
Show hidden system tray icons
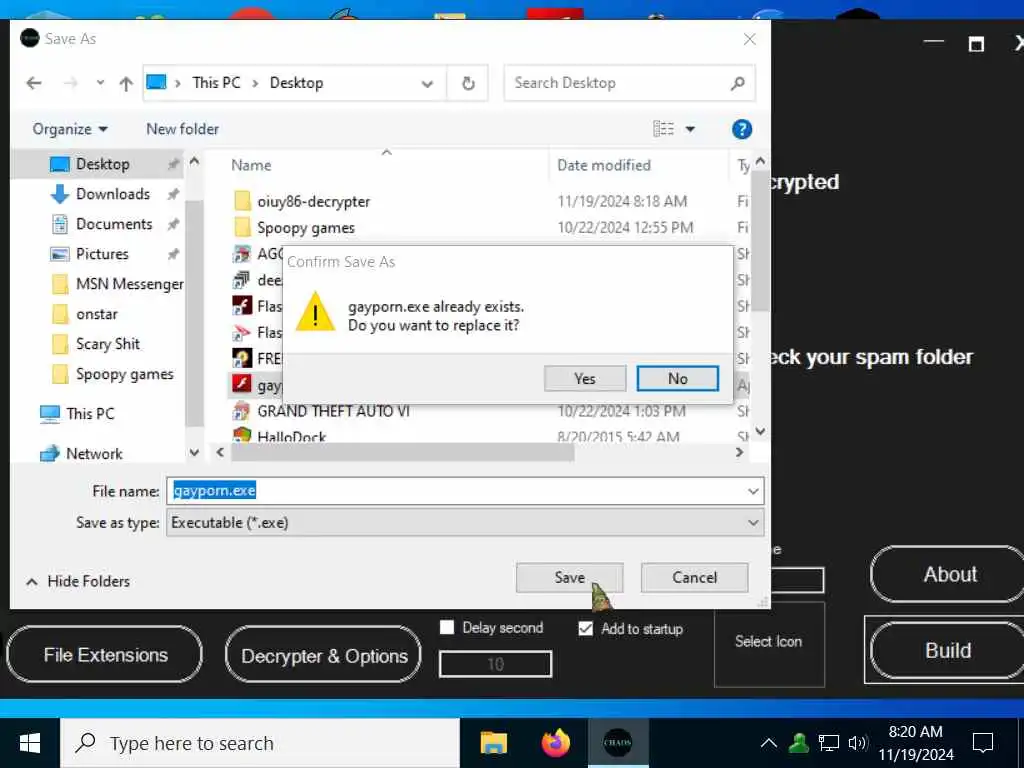769,743
